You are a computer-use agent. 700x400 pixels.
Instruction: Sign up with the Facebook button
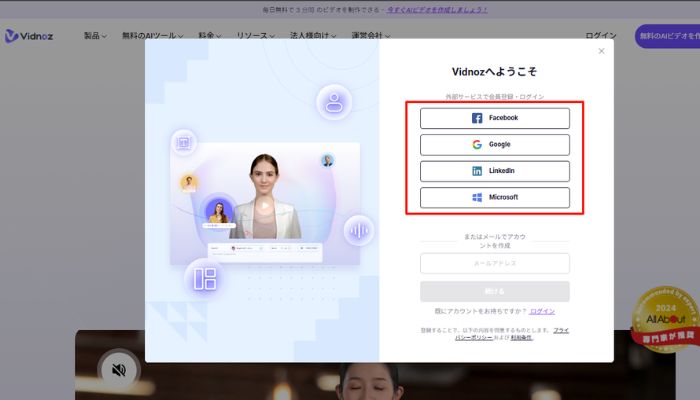pos(495,118)
